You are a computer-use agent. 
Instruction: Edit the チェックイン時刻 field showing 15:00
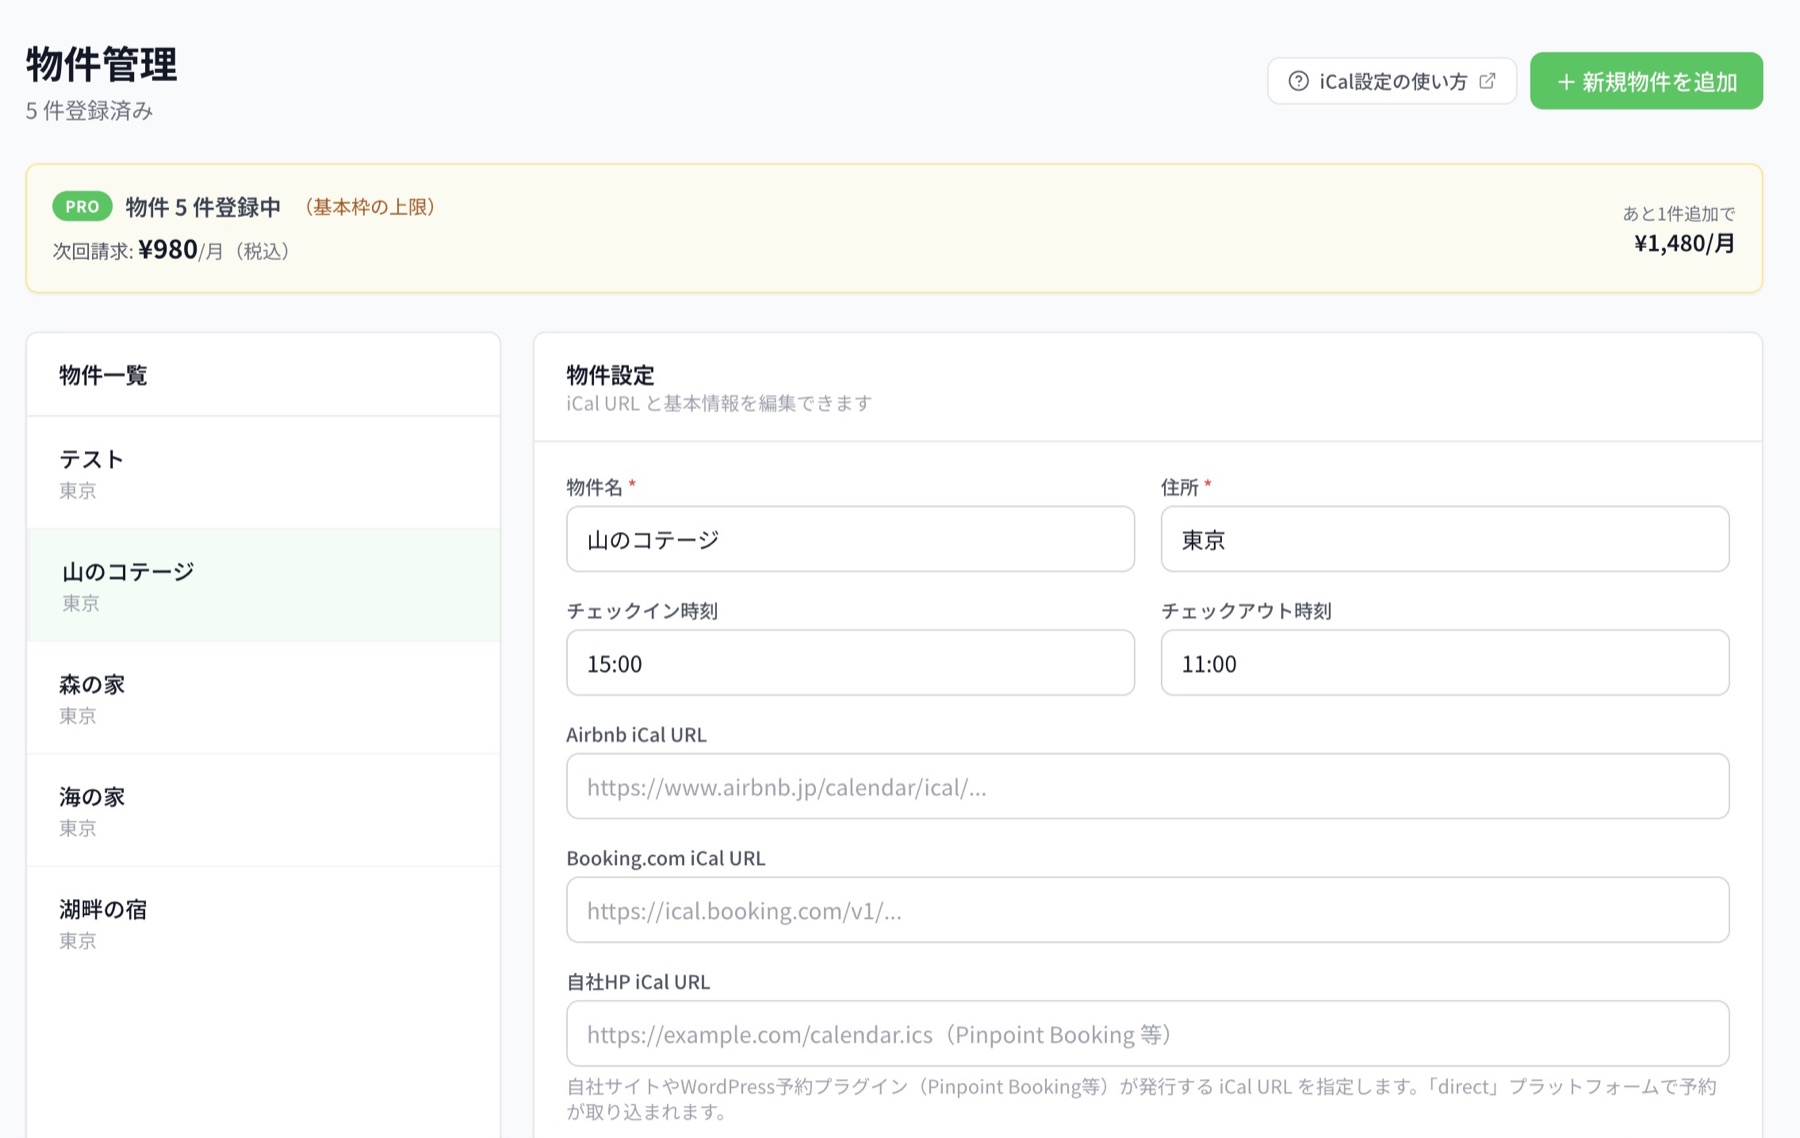coord(850,663)
